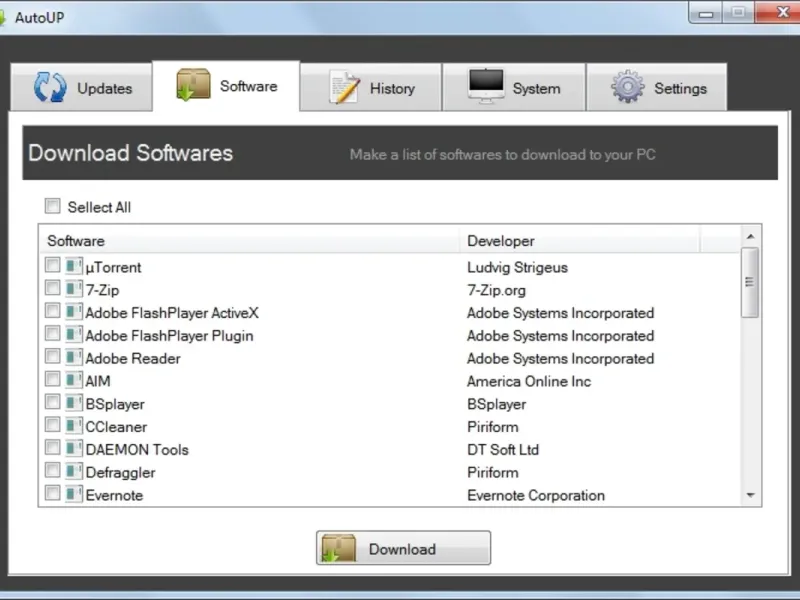Image resolution: width=800 pixels, height=600 pixels.
Task: Click the 'Ludvig Strigeus' developer cell
Action: click(517, 267)
